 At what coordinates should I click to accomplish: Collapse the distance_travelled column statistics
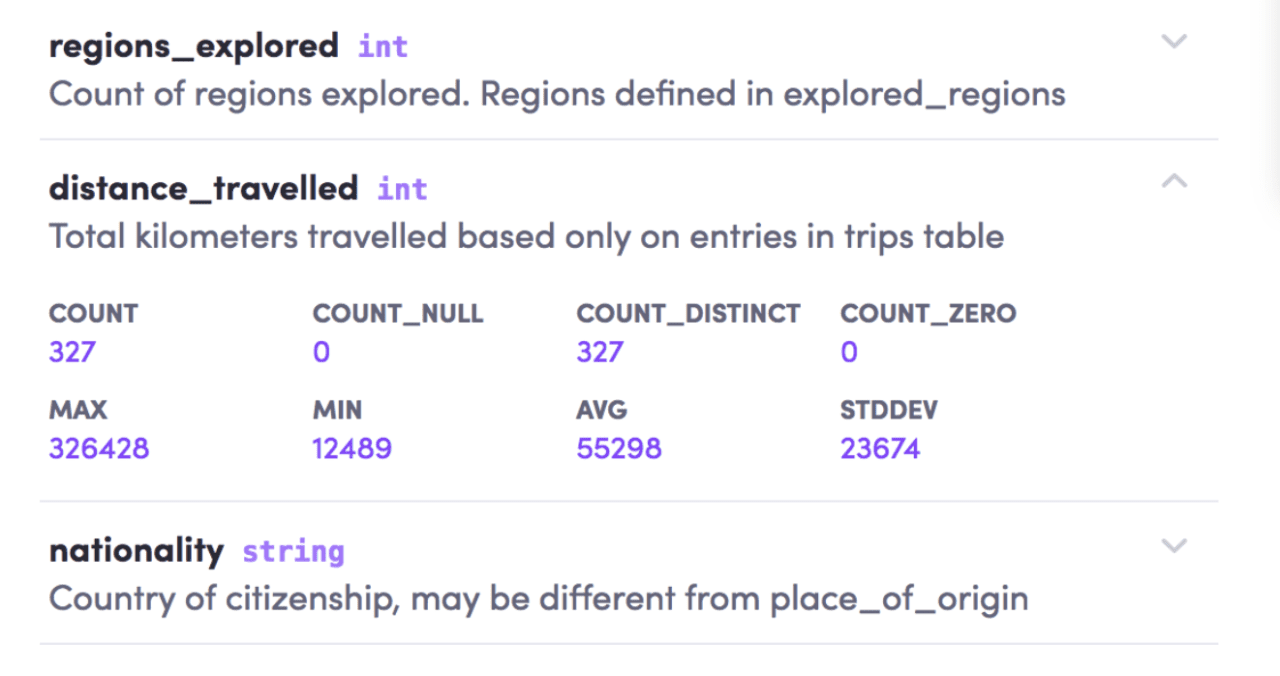(x=1174, y=181)
